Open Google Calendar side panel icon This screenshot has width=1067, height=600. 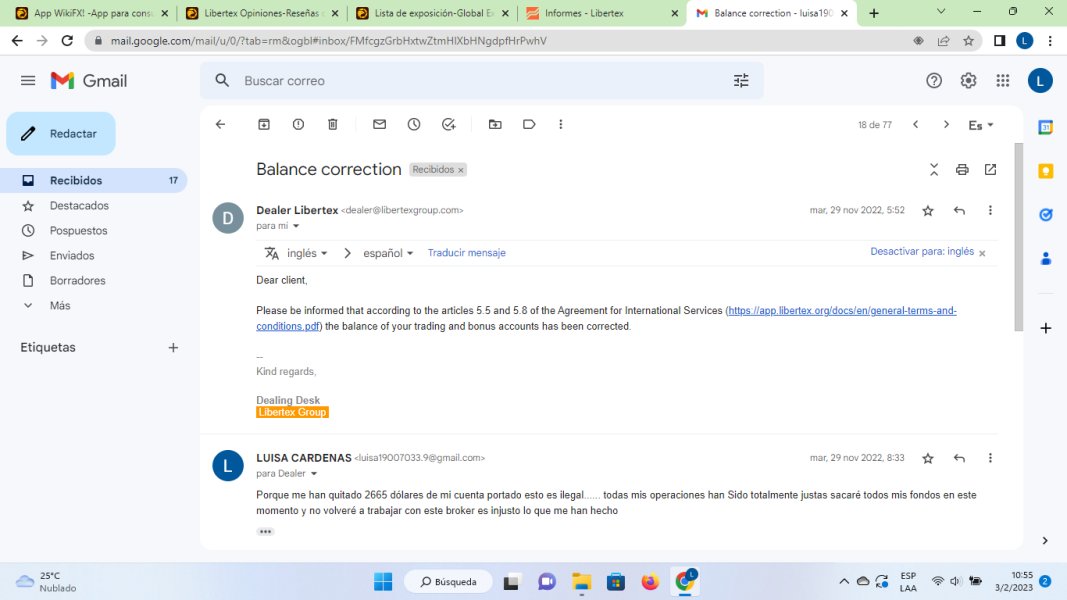coord(1046,127)
